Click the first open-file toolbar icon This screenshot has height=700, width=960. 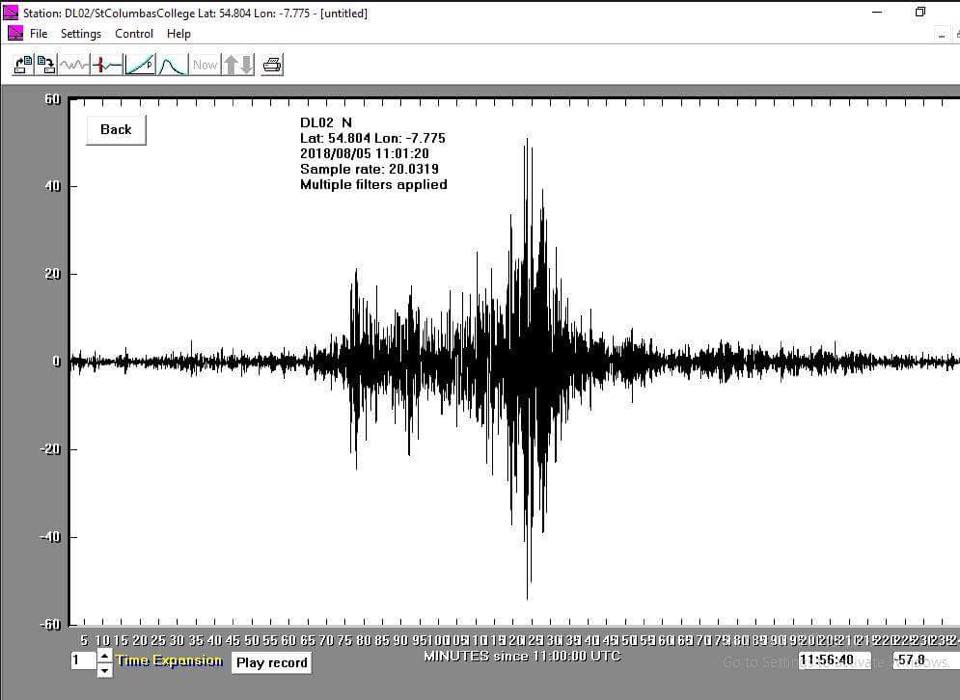23,65
